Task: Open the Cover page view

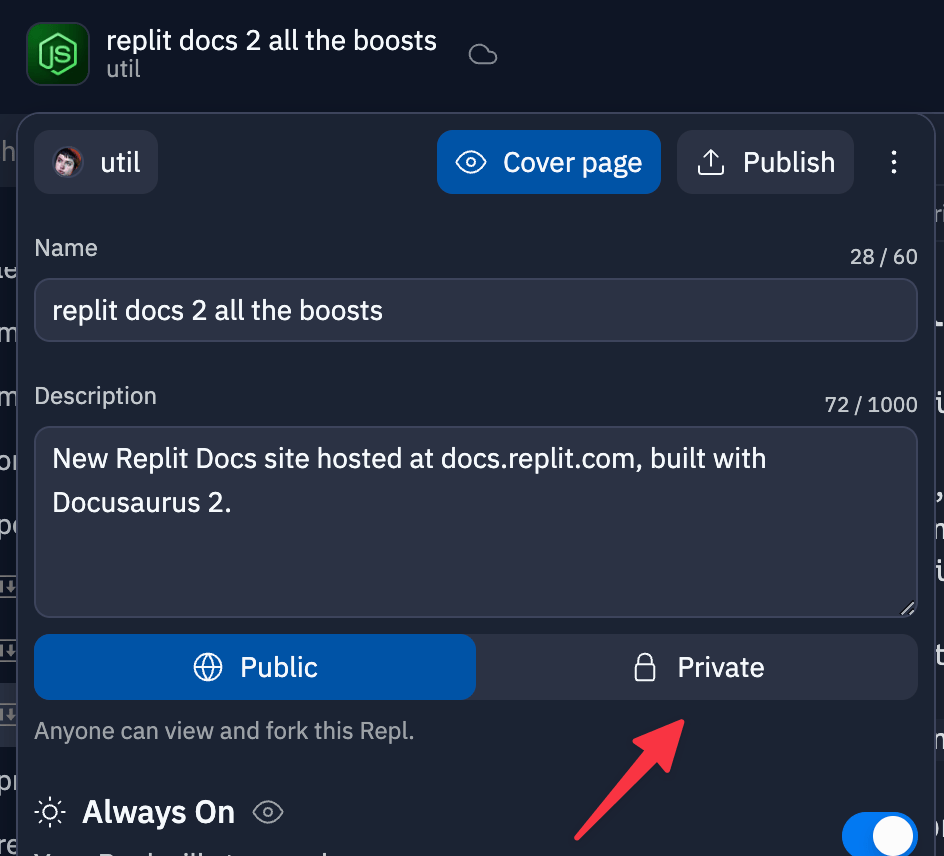Action: click(x=548, y=162)
